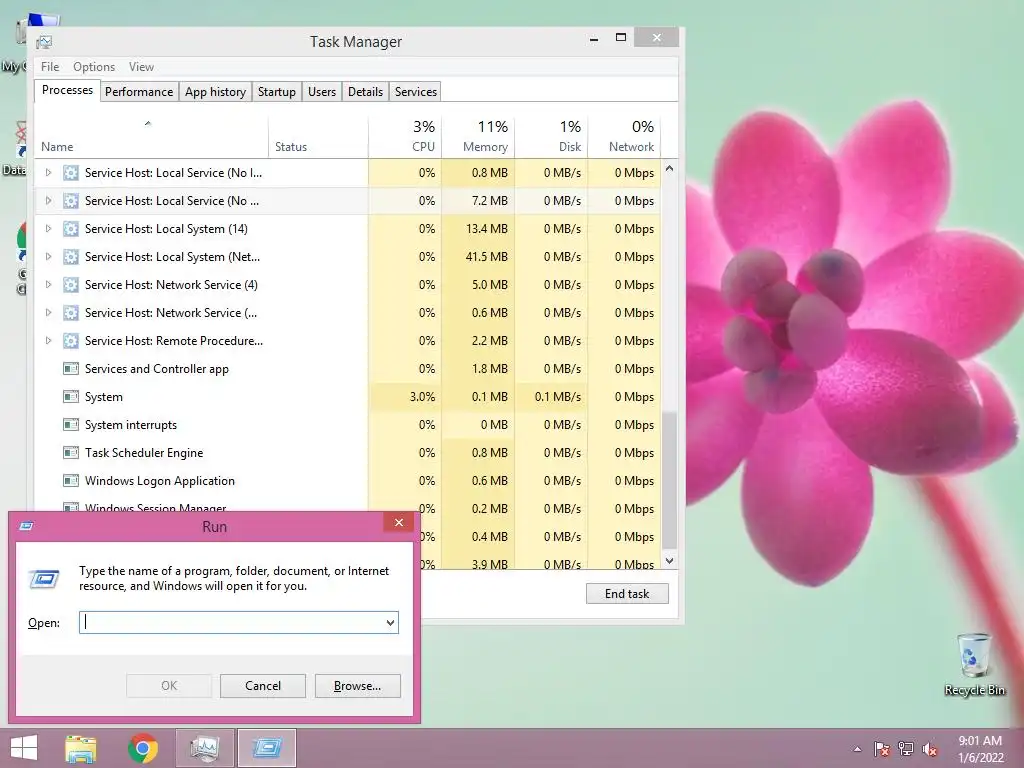Click the muted volume tray icon
The width and height of the screenshot is (1024, 768).
point(930,749)
